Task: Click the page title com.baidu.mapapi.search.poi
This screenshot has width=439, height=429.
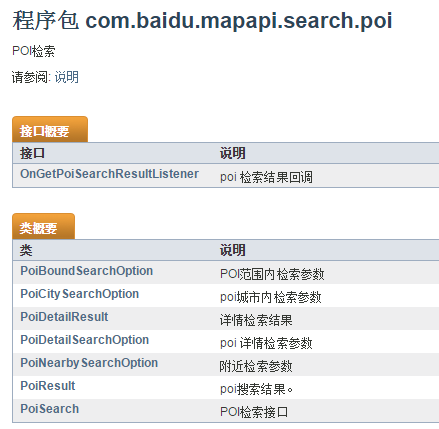Action: pos(239,20)
